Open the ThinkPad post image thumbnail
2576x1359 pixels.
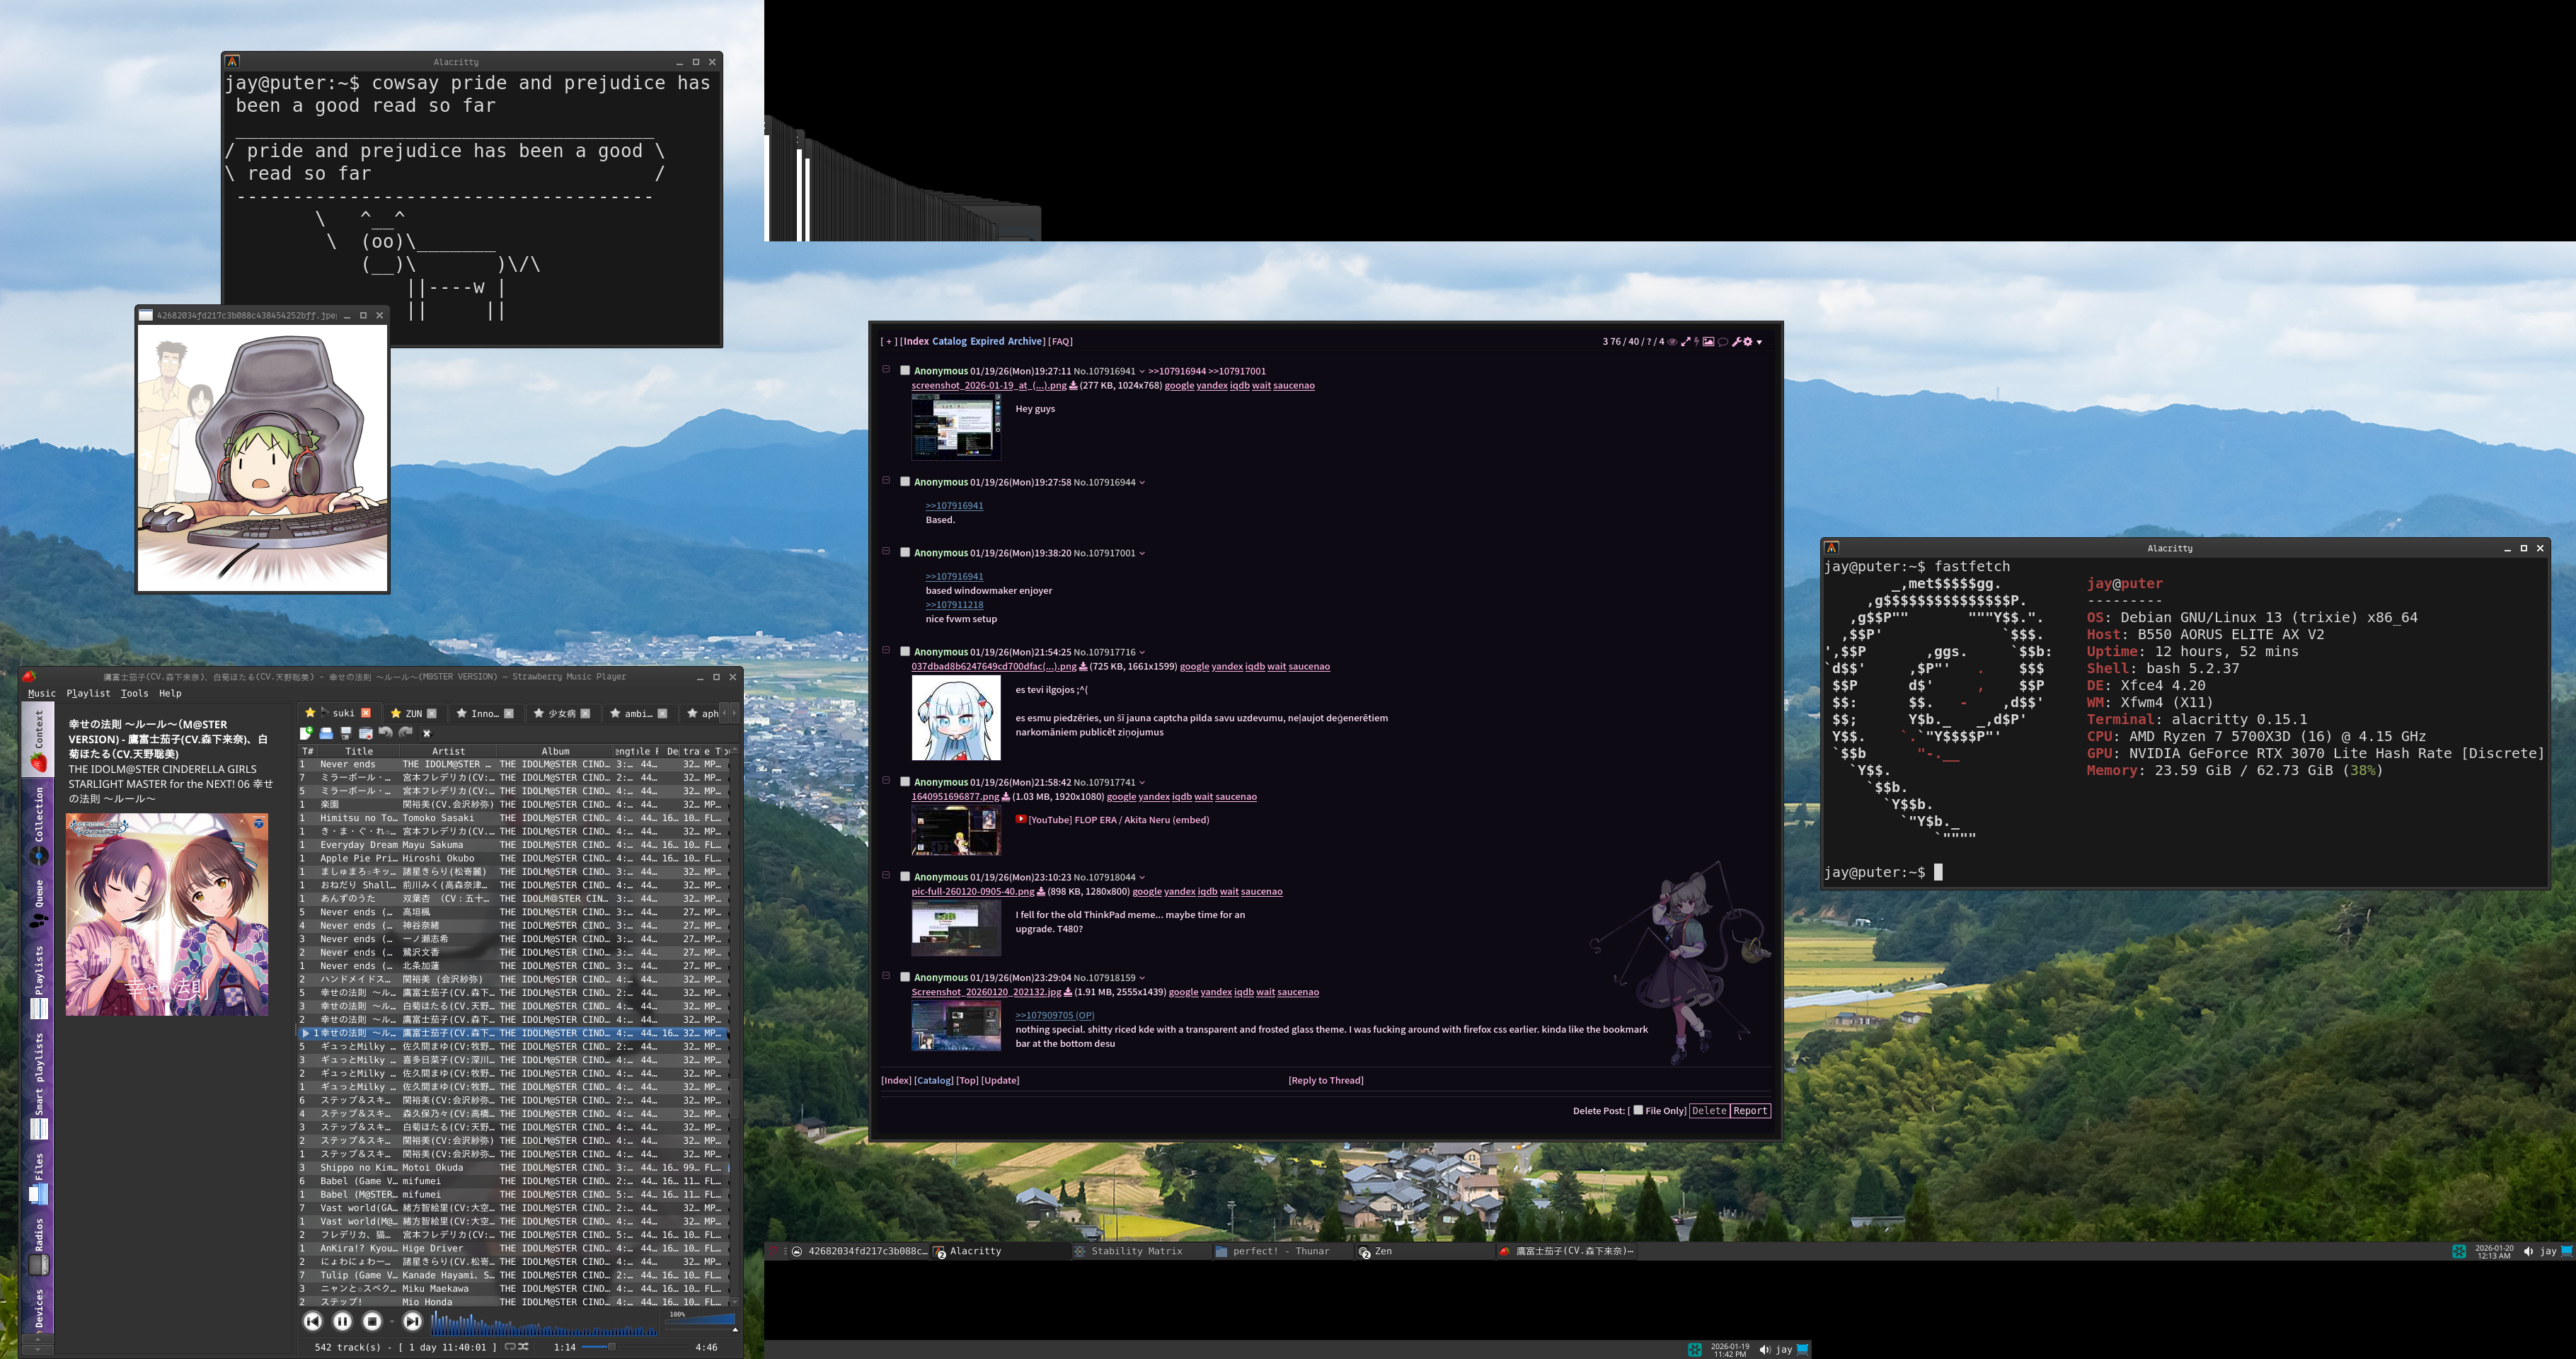[955, 927]
